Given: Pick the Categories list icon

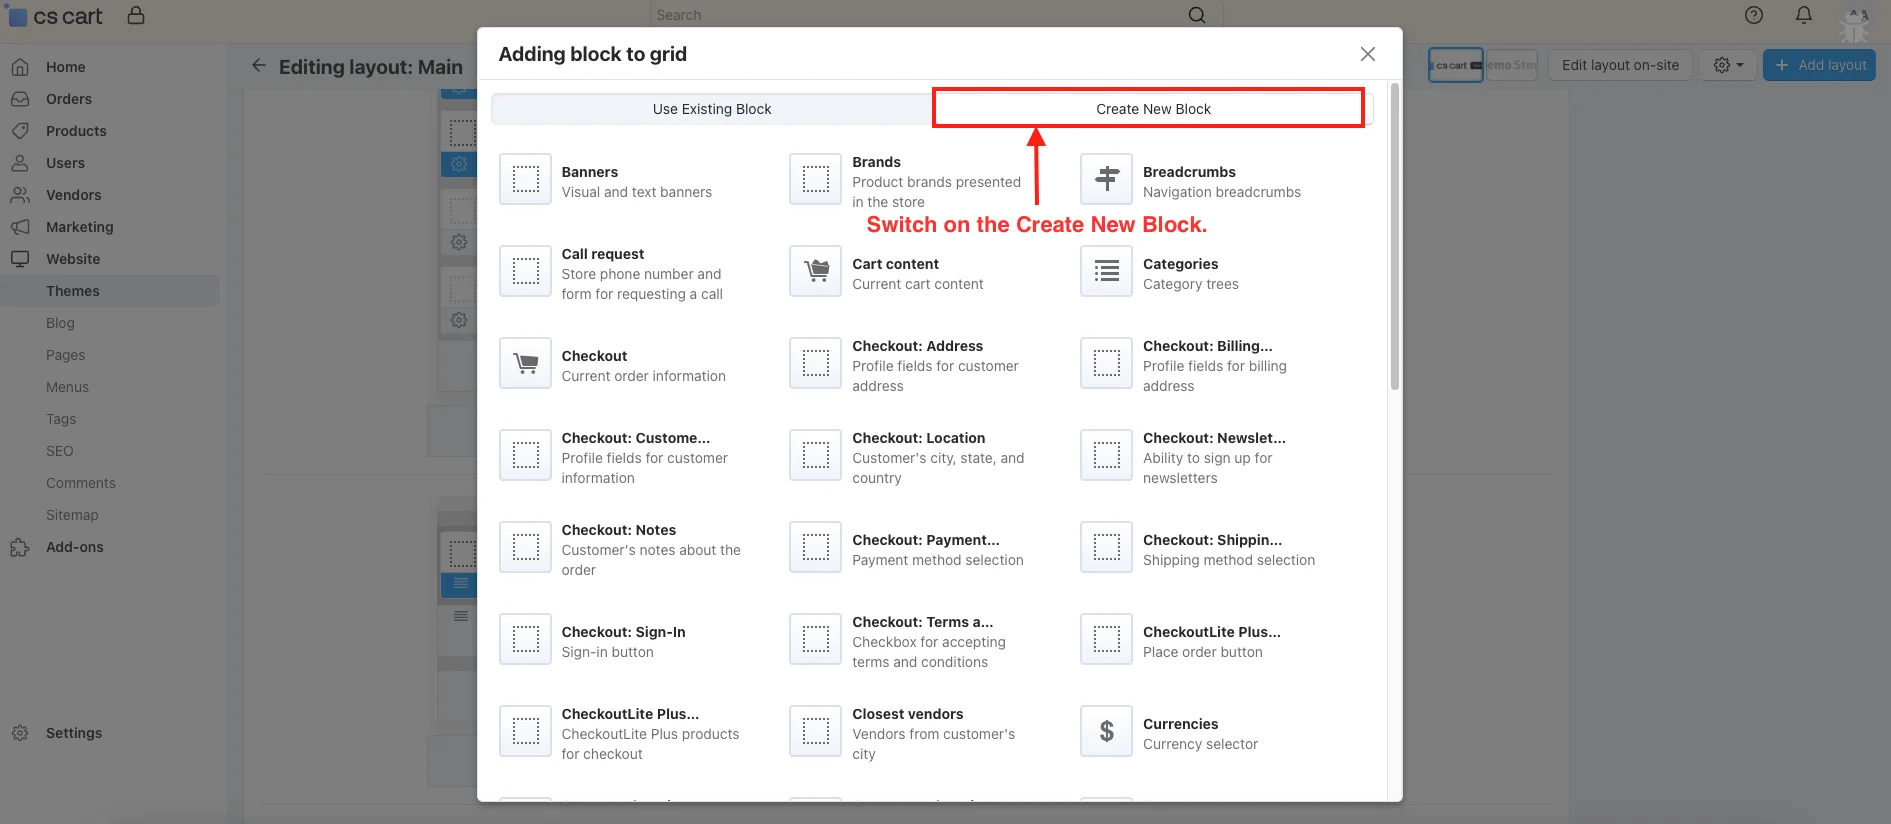Looking at the screenshot, I should click(1106, 271).
